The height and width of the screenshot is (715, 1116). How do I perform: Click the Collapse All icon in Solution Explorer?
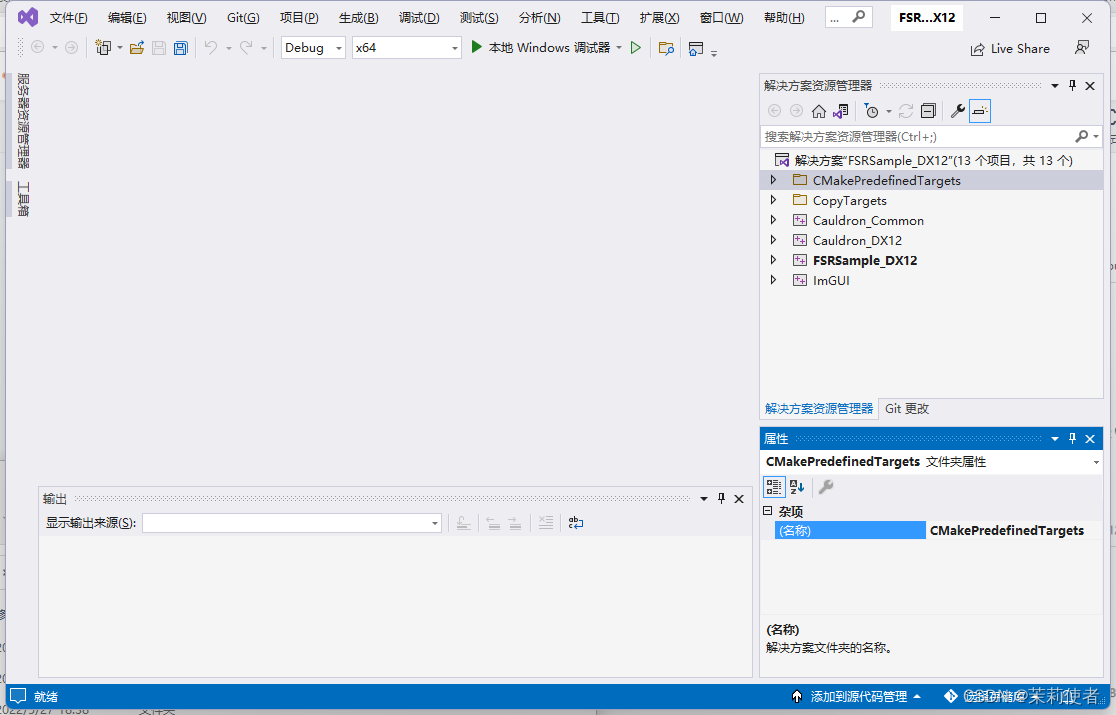pos(928,111)
